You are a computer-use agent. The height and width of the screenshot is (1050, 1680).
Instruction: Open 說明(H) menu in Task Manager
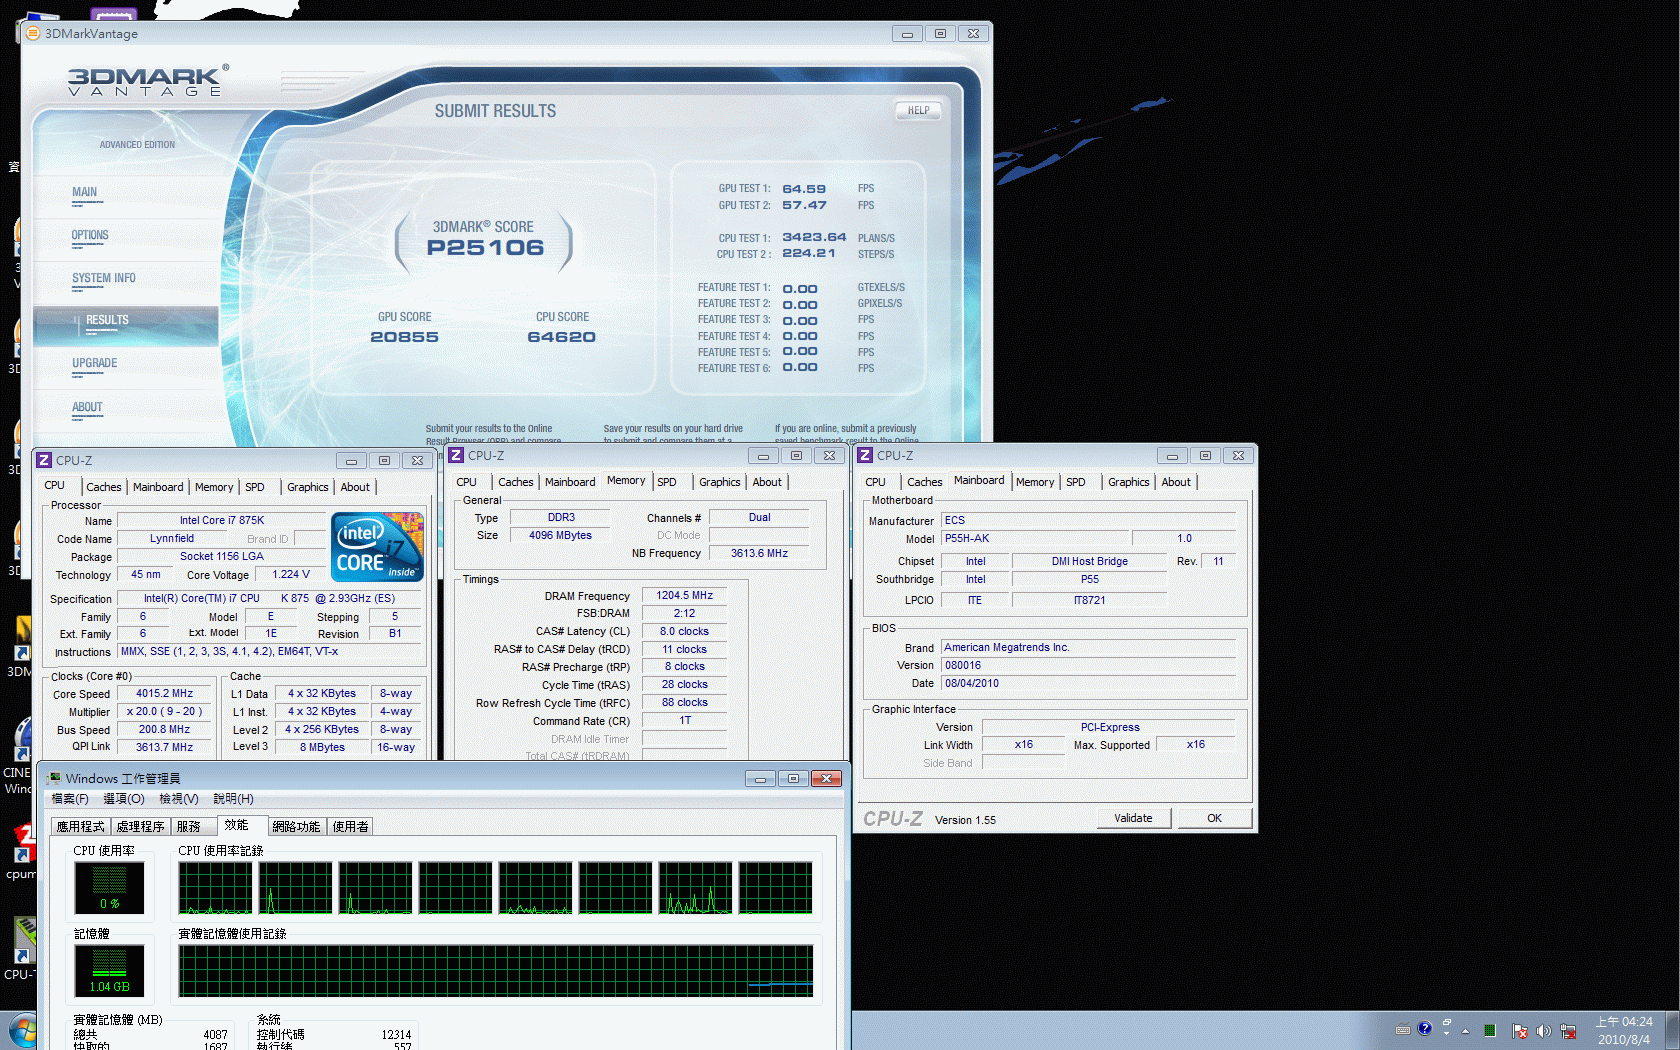pos(233,799)
